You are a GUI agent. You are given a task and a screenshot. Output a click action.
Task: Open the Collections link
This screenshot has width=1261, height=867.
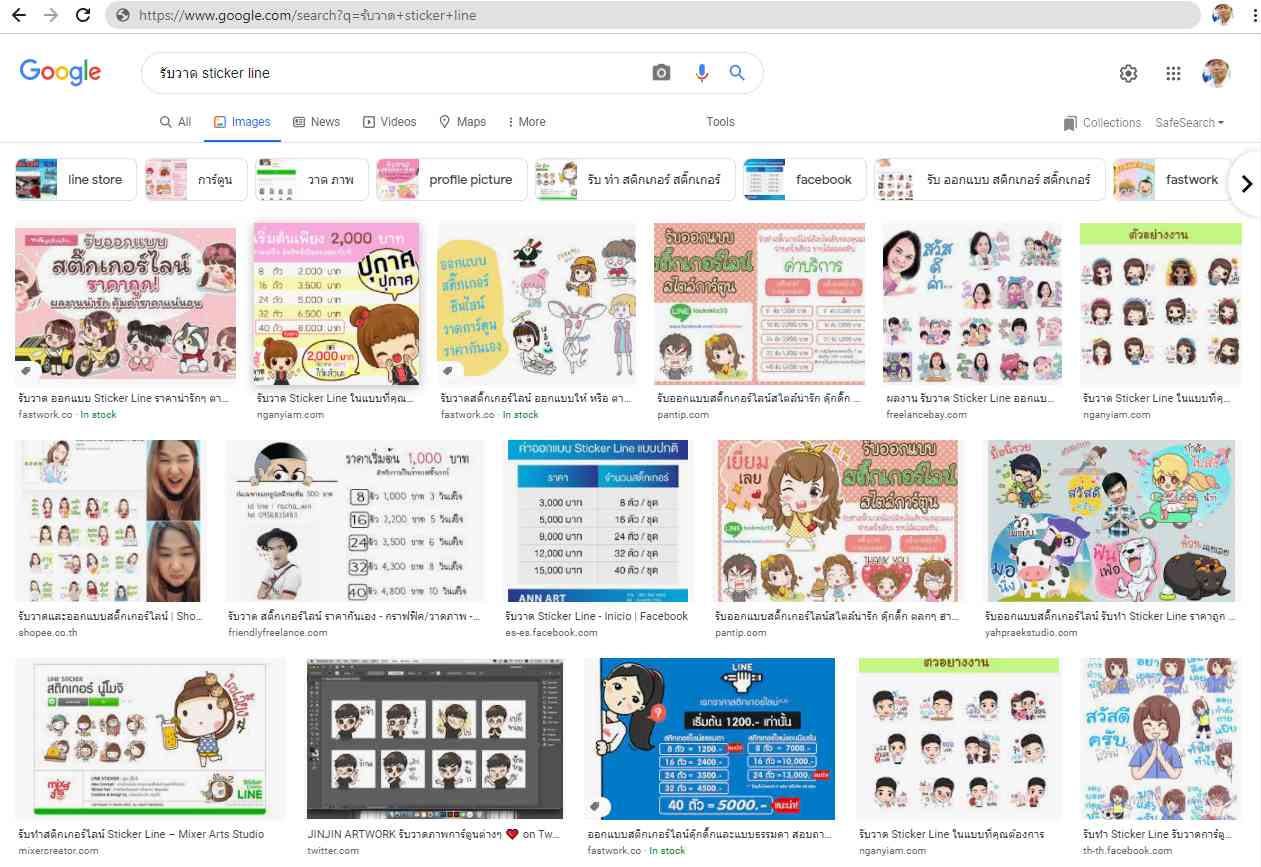click(x=1102, y=123)
